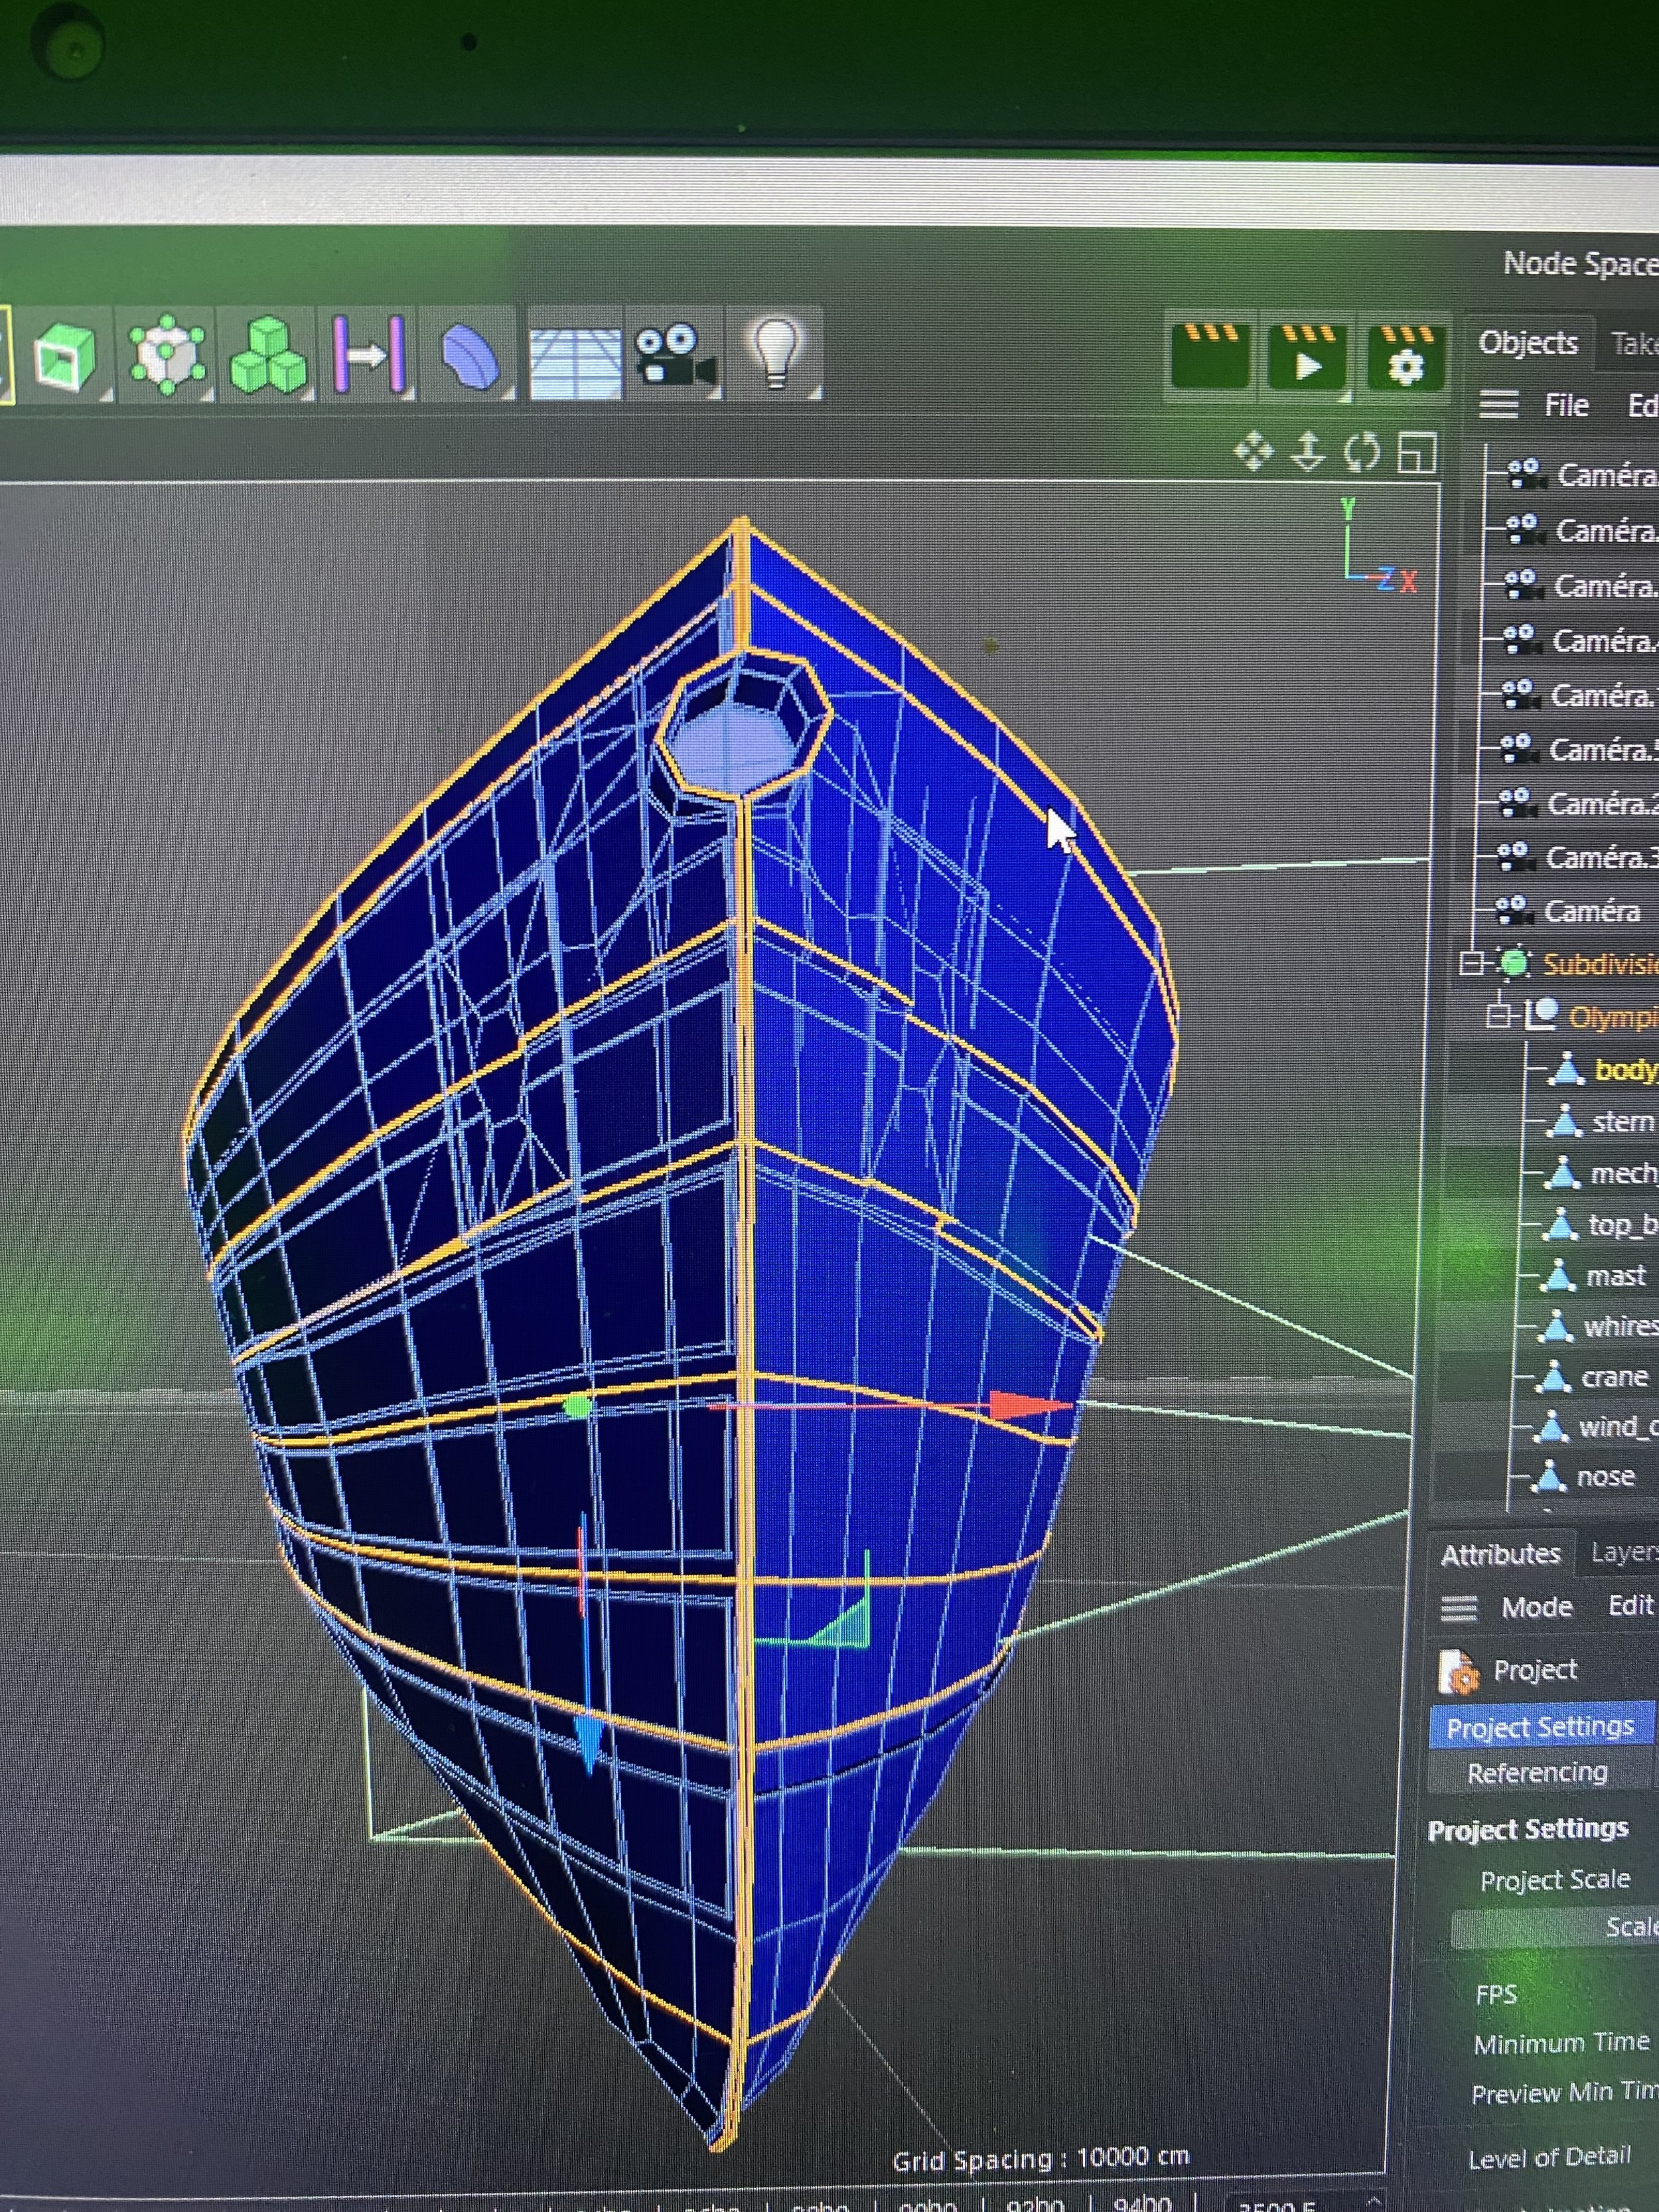Open the Attributes panel hamburger menu
This screenshot has width=1659, height=2212.
pos(1458,1608)
